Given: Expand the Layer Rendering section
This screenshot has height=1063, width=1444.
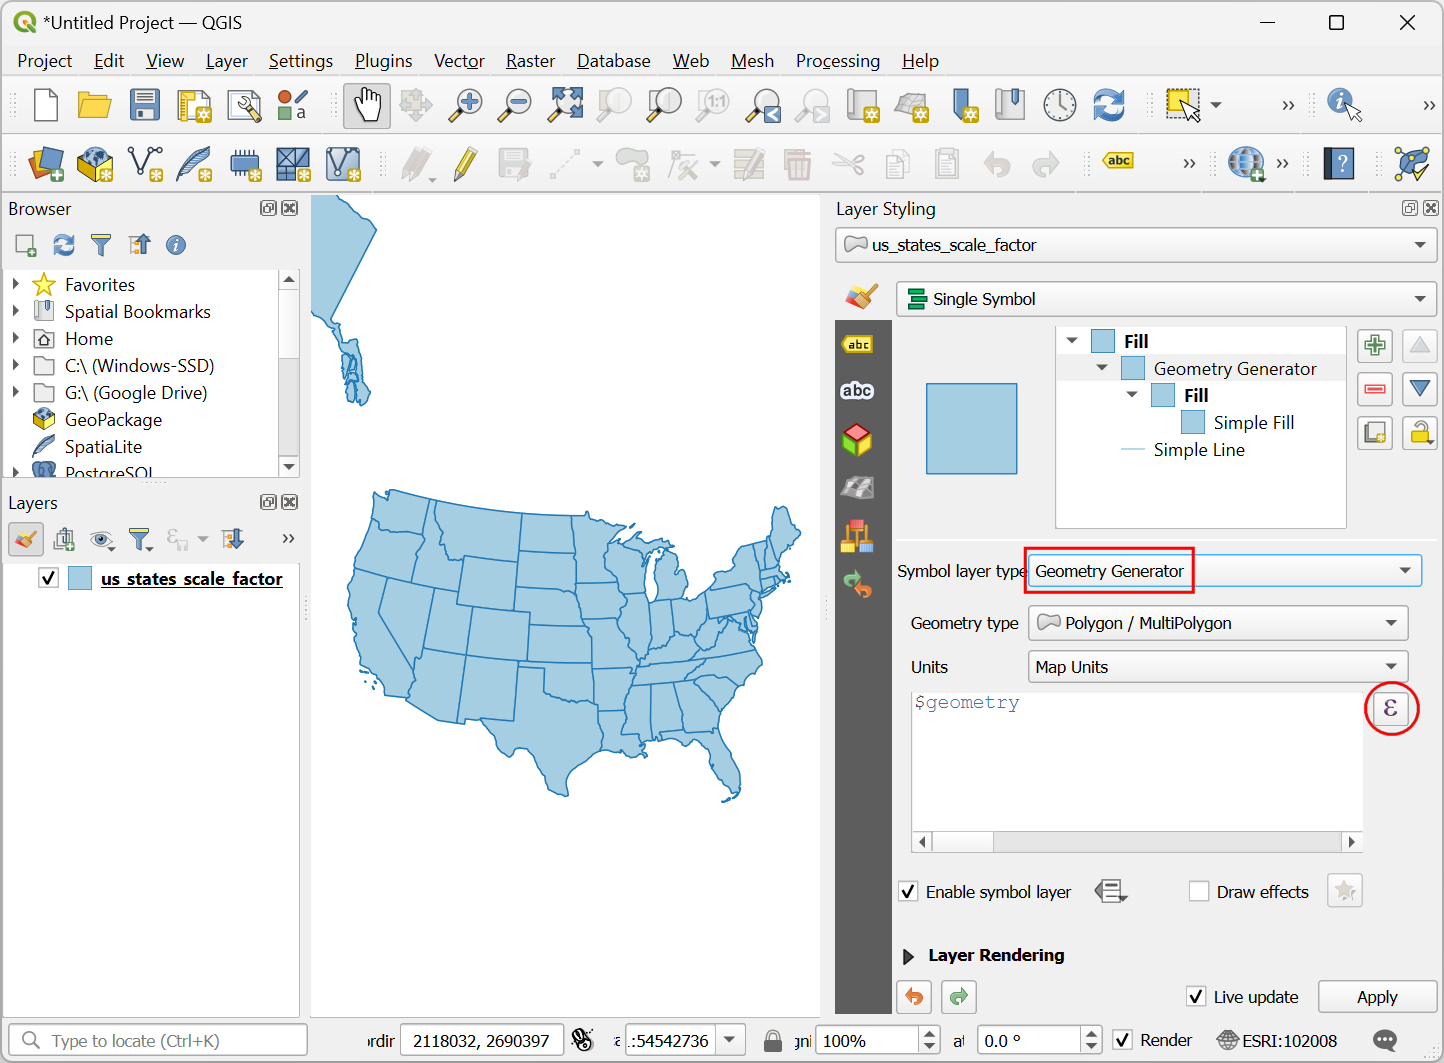Looking at the screenshot, I should (x=908, y=956).
